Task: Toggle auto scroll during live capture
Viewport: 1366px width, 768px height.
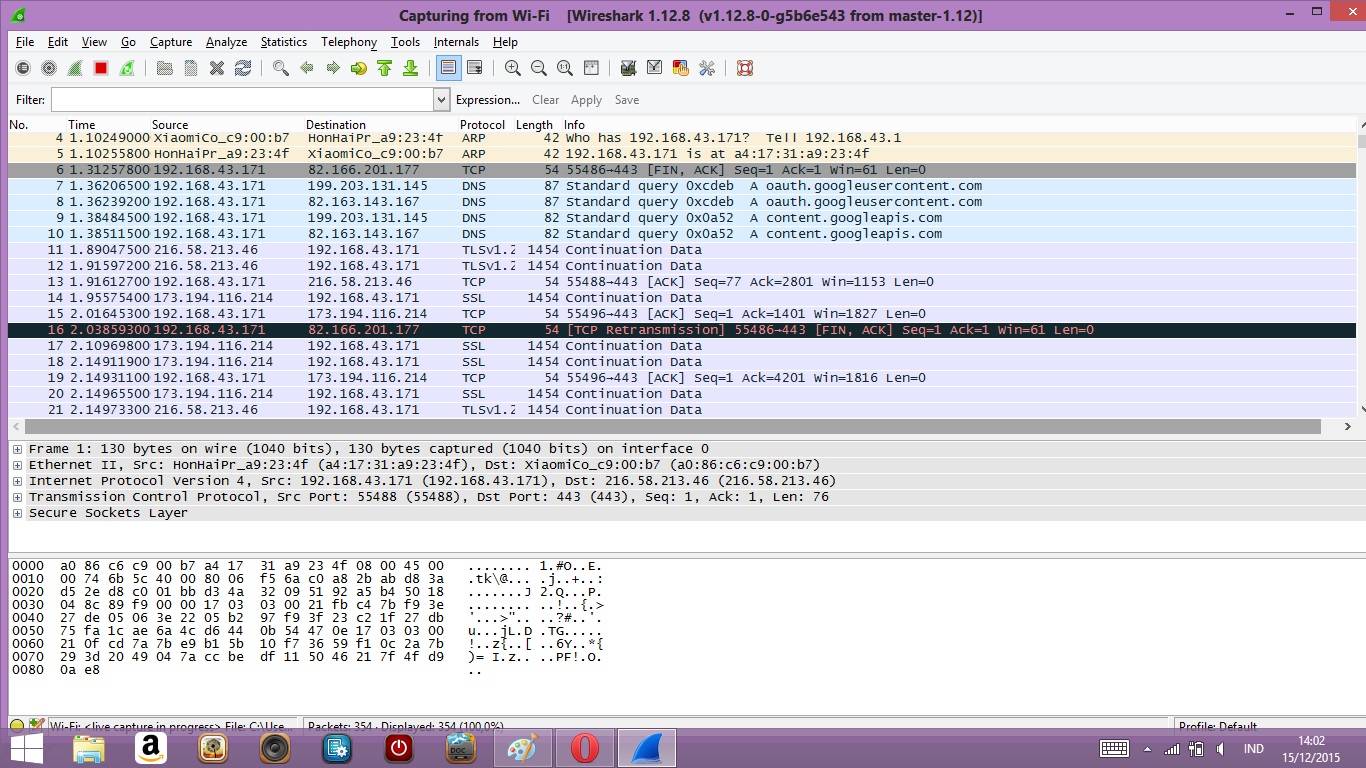Action: pos(475,68)
